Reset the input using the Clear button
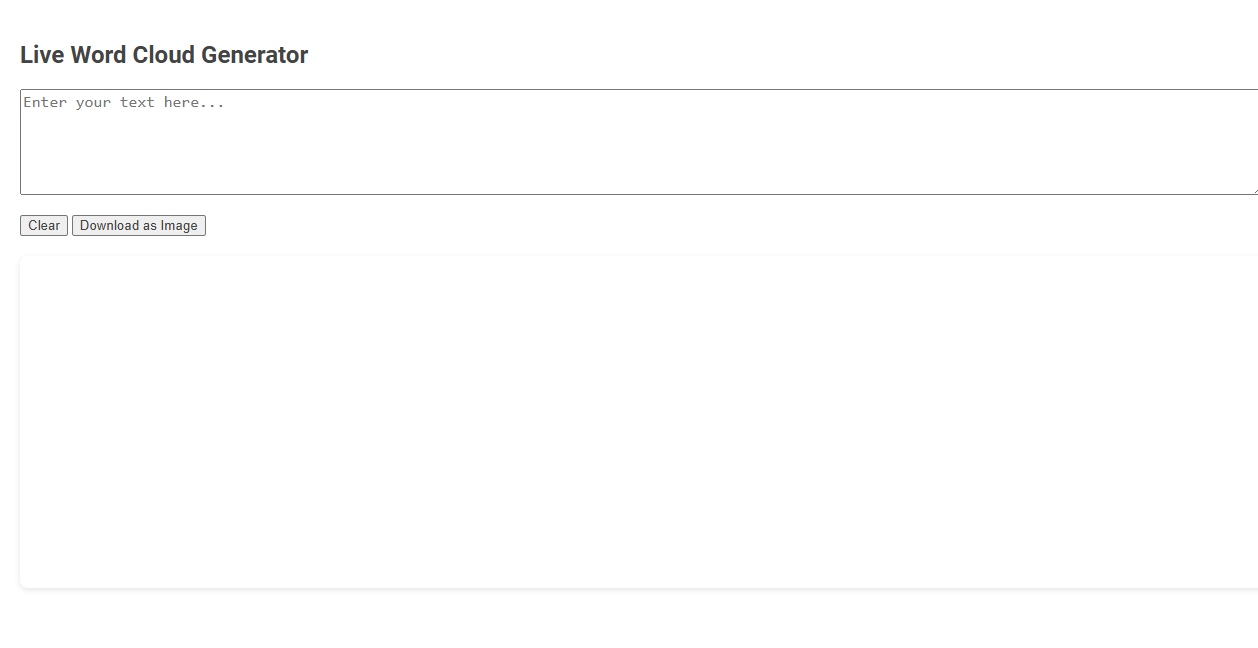The height and width of the screenshot is (648, 1258). (44, 226)
